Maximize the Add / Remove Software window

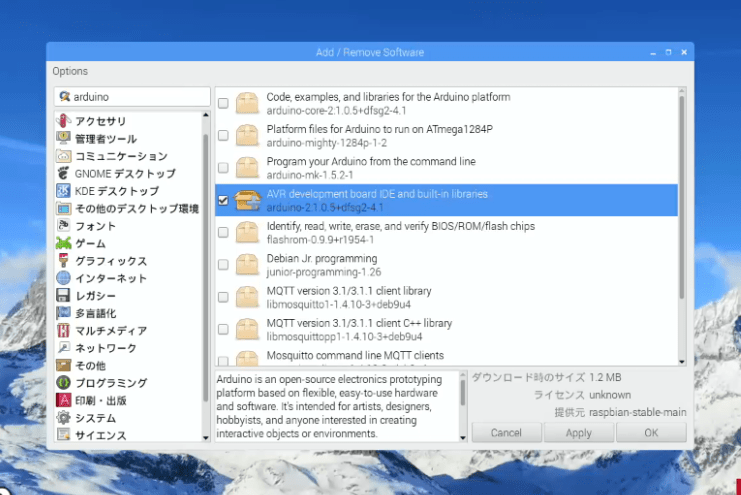tap(668, 52)
